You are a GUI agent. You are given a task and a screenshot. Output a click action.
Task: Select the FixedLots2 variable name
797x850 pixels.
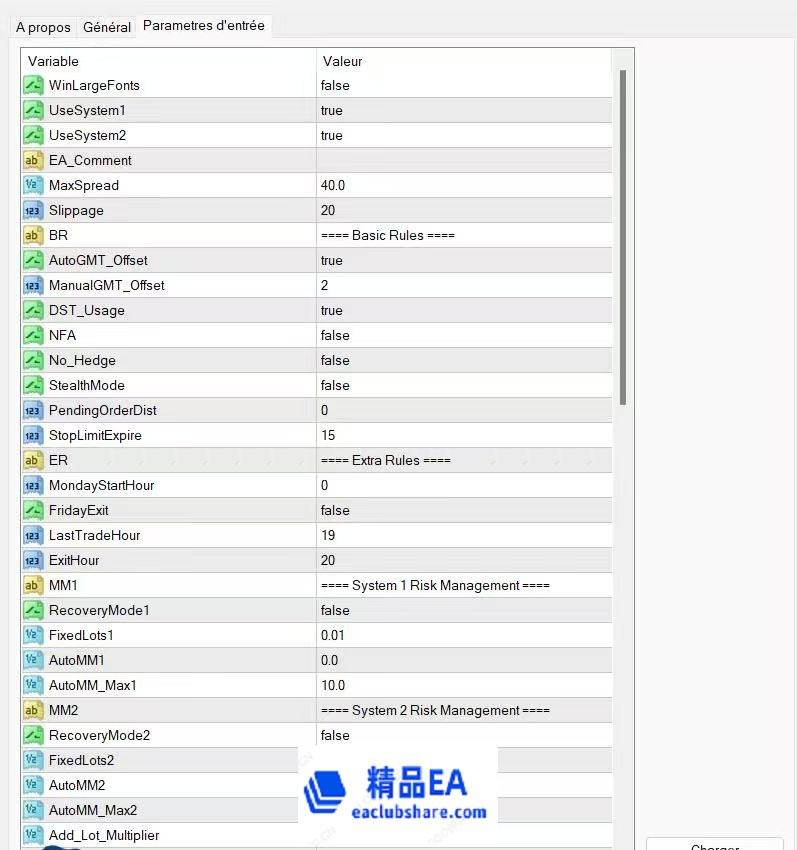(81, 760)
